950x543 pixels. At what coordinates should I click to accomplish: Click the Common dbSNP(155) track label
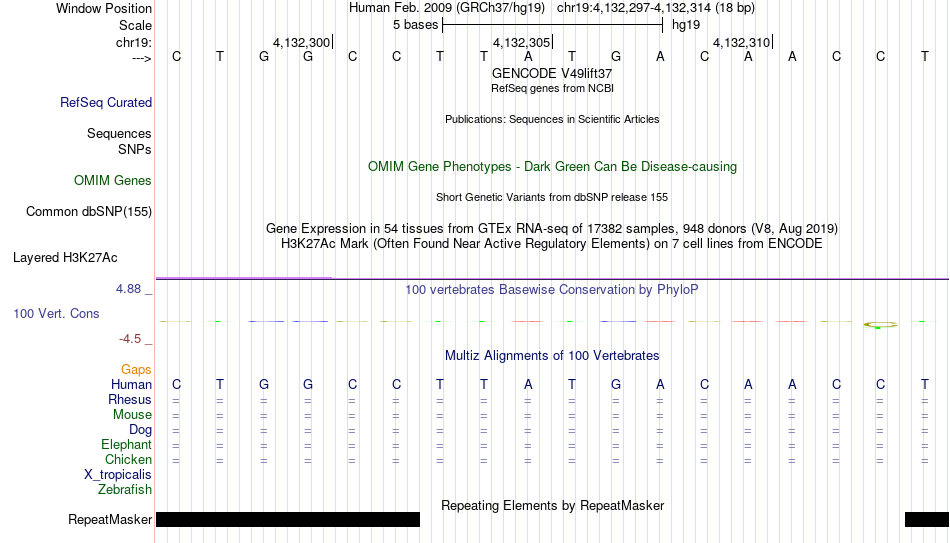coord(88,212)
